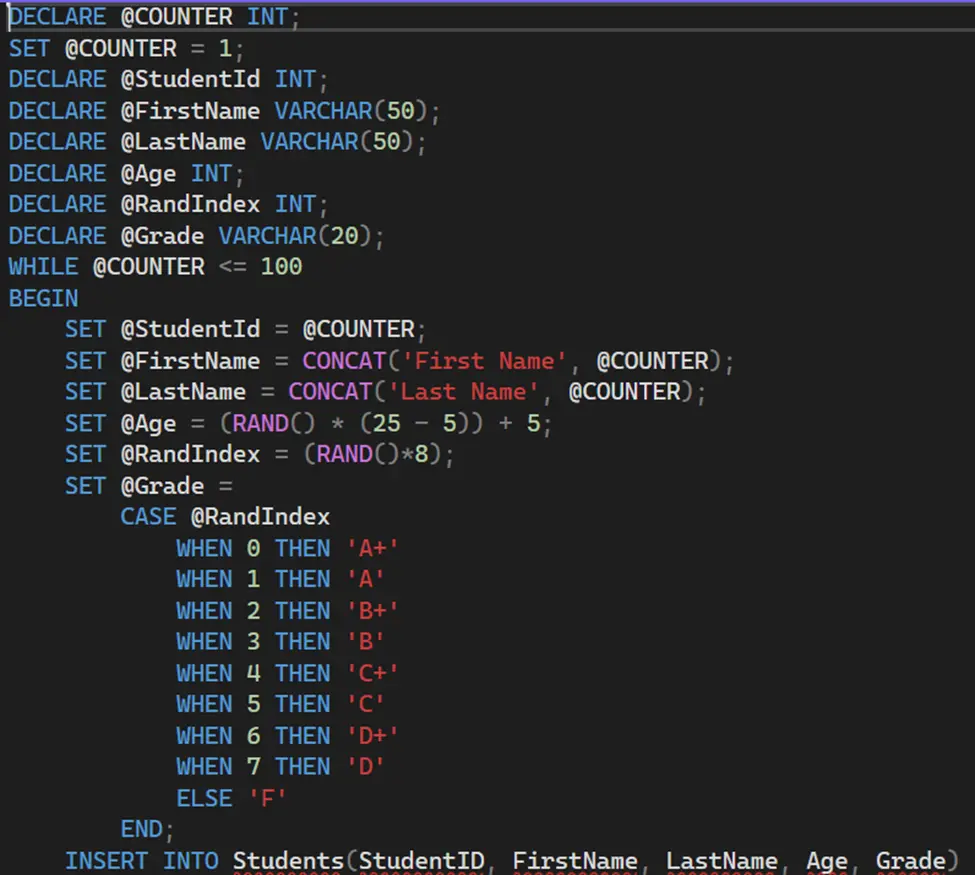Click the @StudentId variable in its DECLARE line
The width and height of the screenshot is (975, 875).
pyautogui.click(x=190, y=80)
